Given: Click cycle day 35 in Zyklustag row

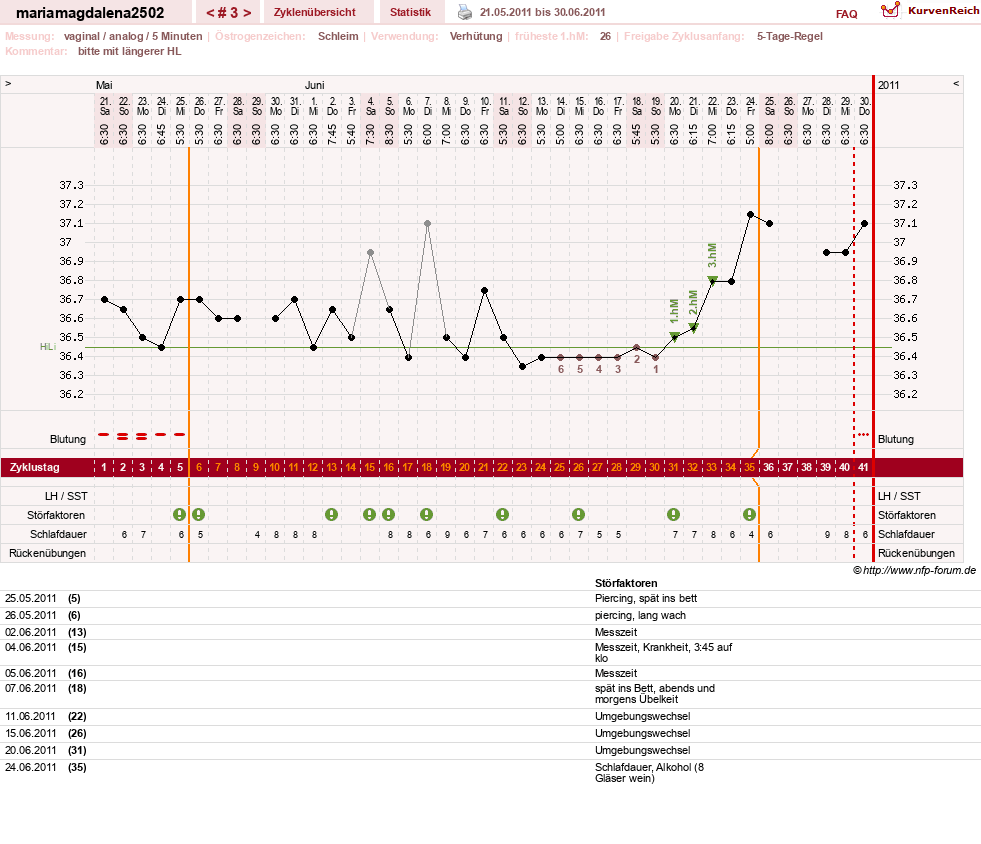Looking at the screenshot, I should tap(750, 467).
